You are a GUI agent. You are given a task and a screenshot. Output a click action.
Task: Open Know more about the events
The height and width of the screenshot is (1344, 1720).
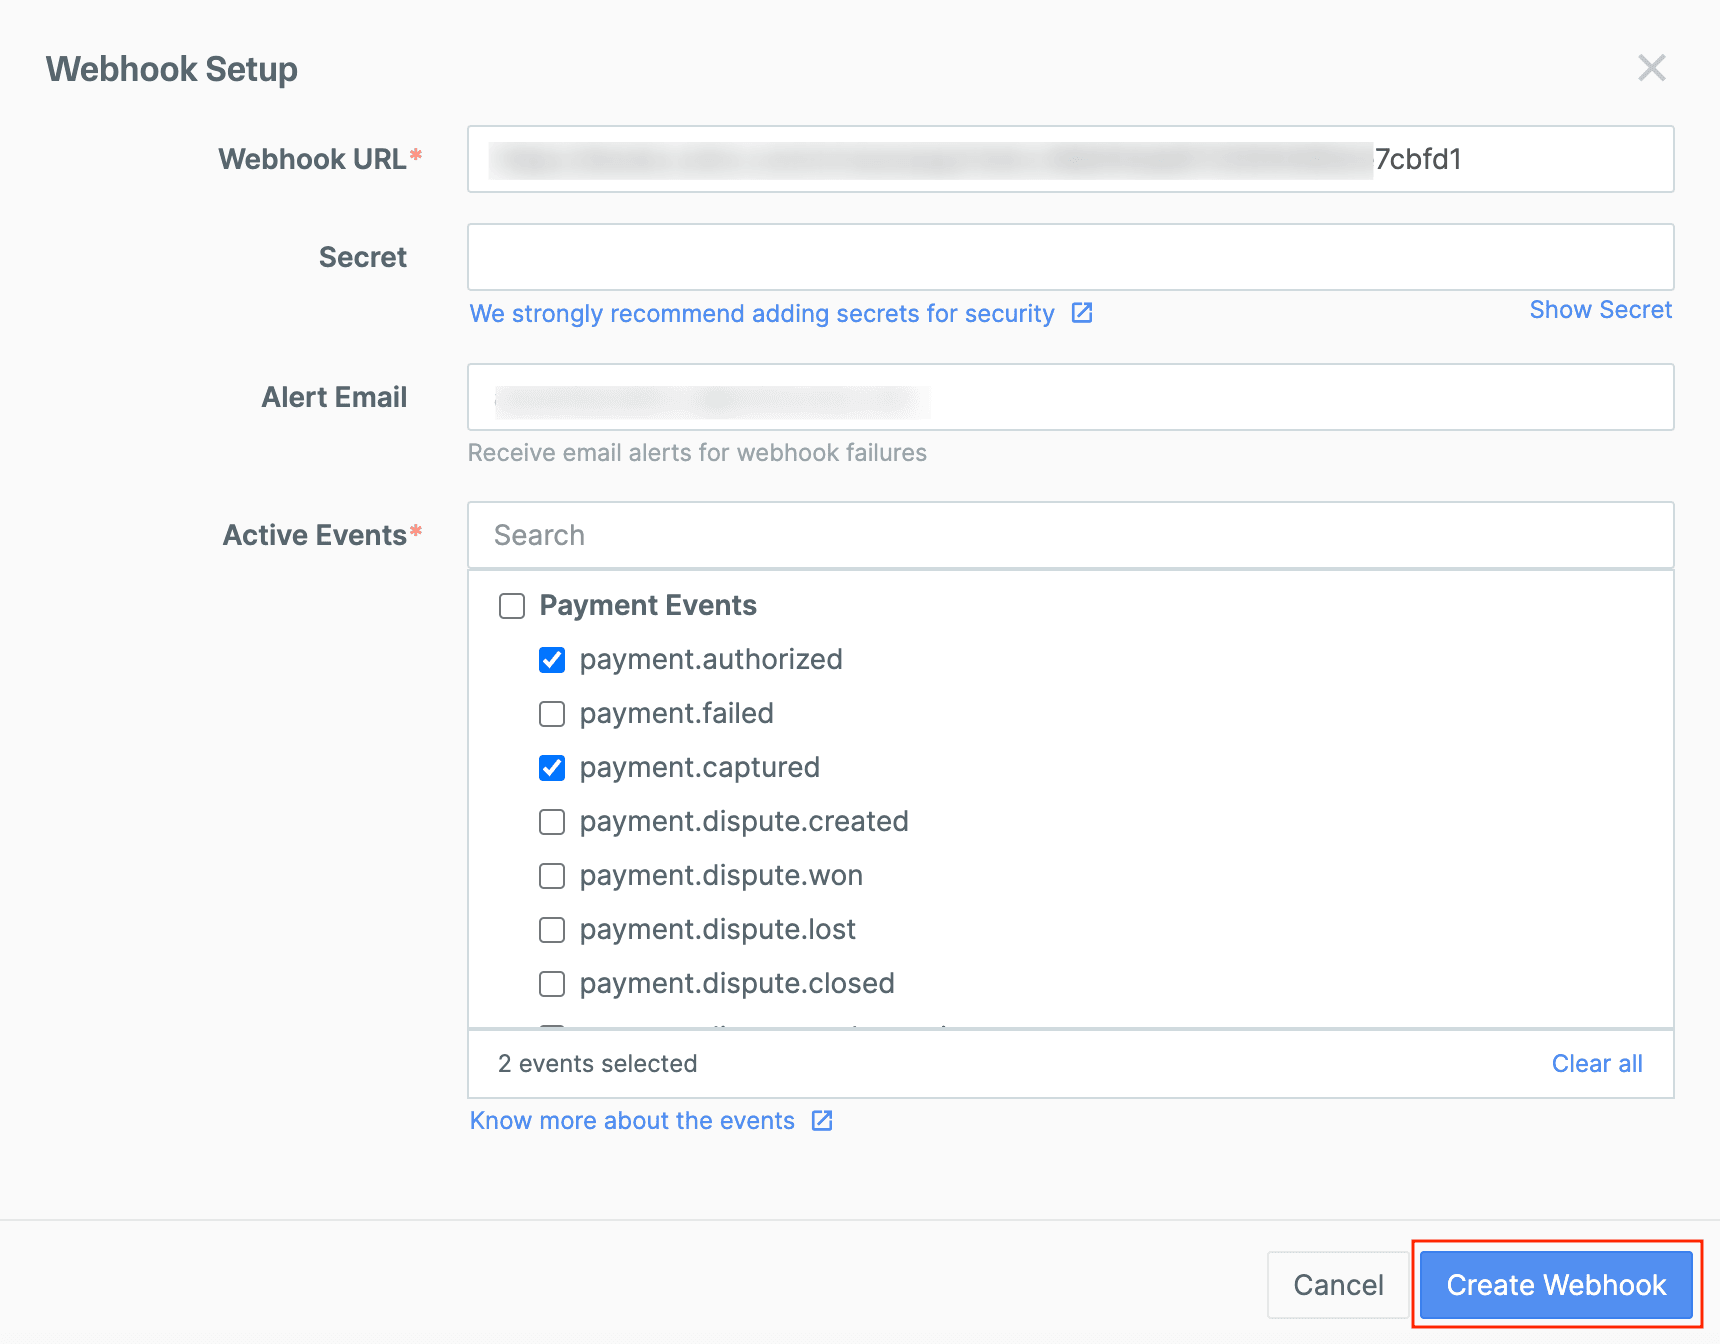pos(631,1120)
